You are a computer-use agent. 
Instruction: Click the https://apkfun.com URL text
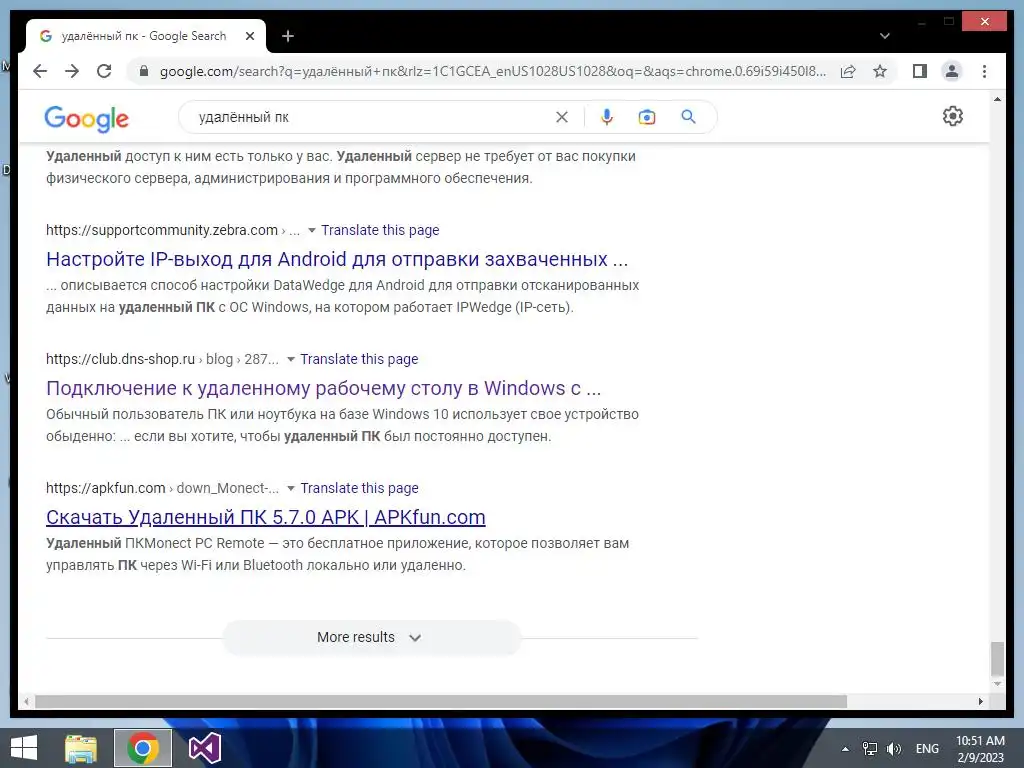pos(105,488)
